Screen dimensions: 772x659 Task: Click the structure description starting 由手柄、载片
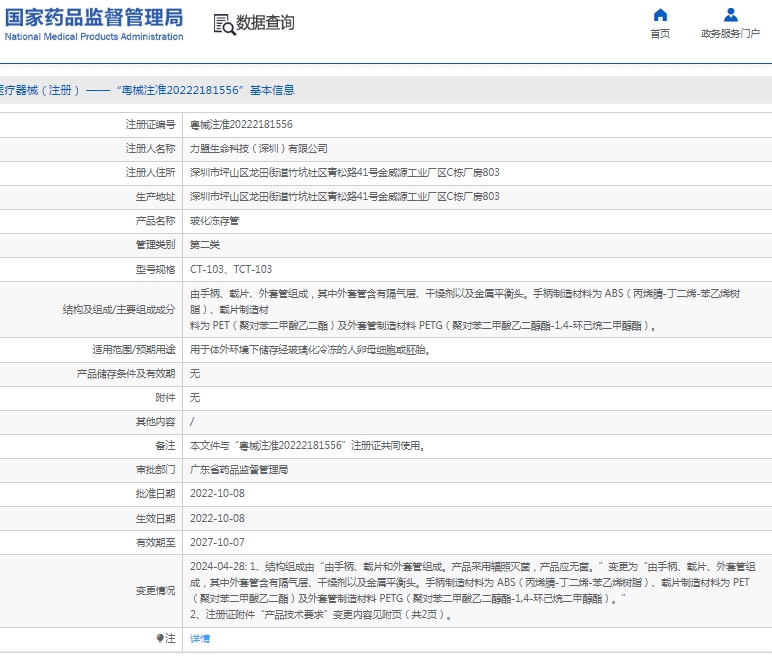[465, 310]
